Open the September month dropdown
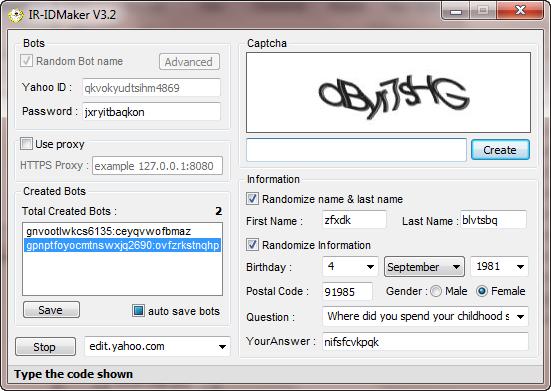Viewport: 551px width, 391px height. [x=424, y=267]
